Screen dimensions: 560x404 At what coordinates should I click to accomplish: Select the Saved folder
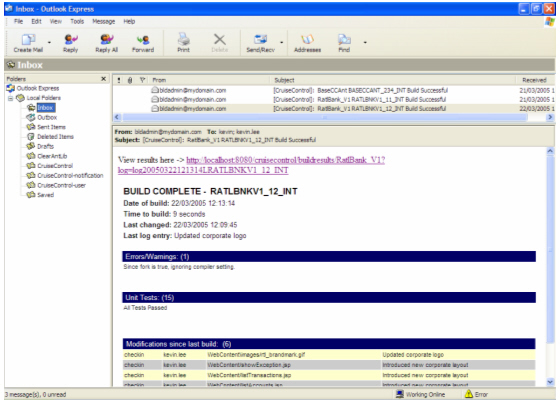click(46, 195)
